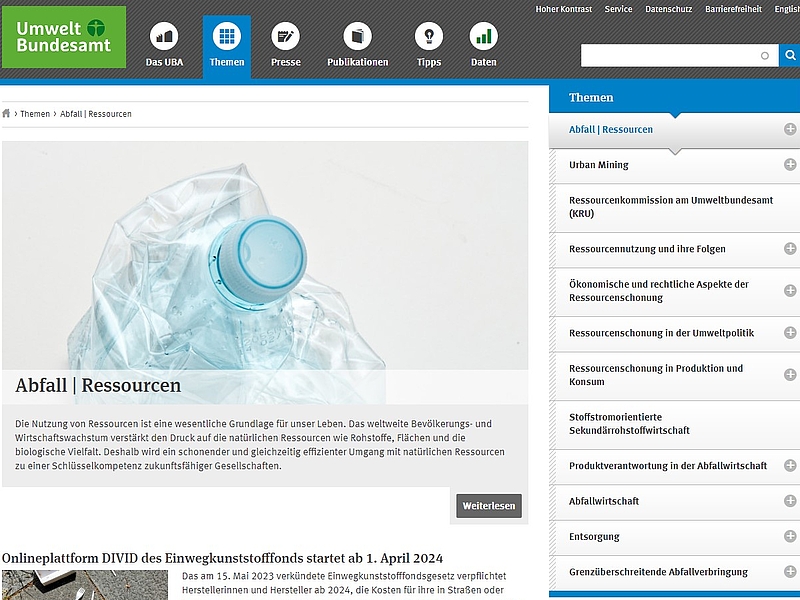Click the magnifier search button

pos(789,56)
